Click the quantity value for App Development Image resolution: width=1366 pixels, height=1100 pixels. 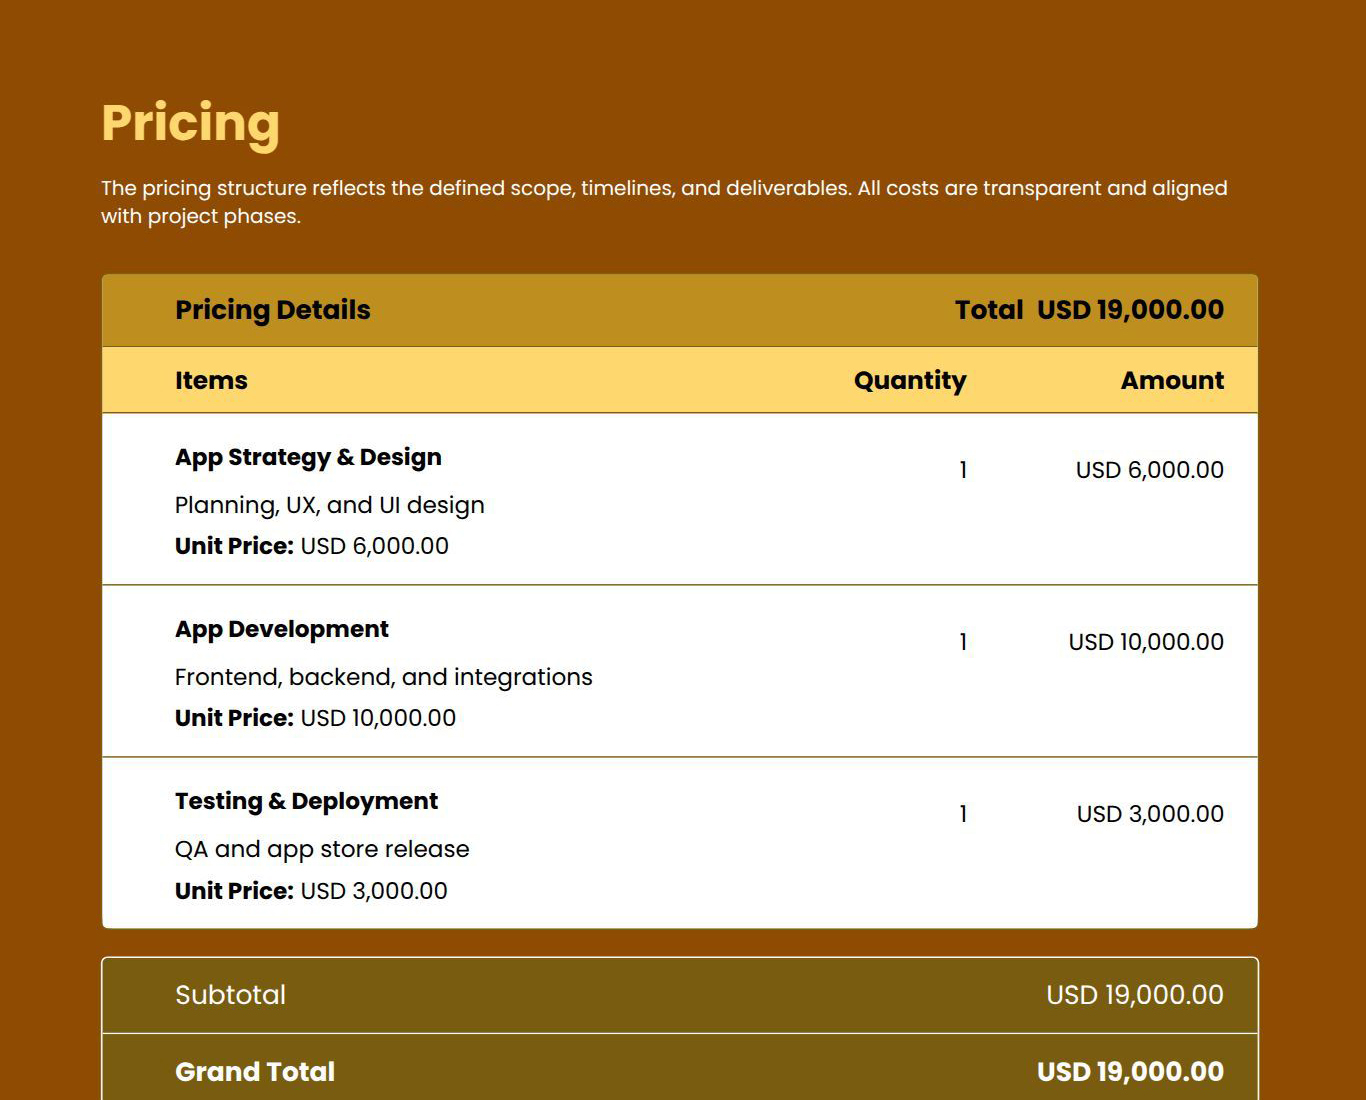[963, 642]
